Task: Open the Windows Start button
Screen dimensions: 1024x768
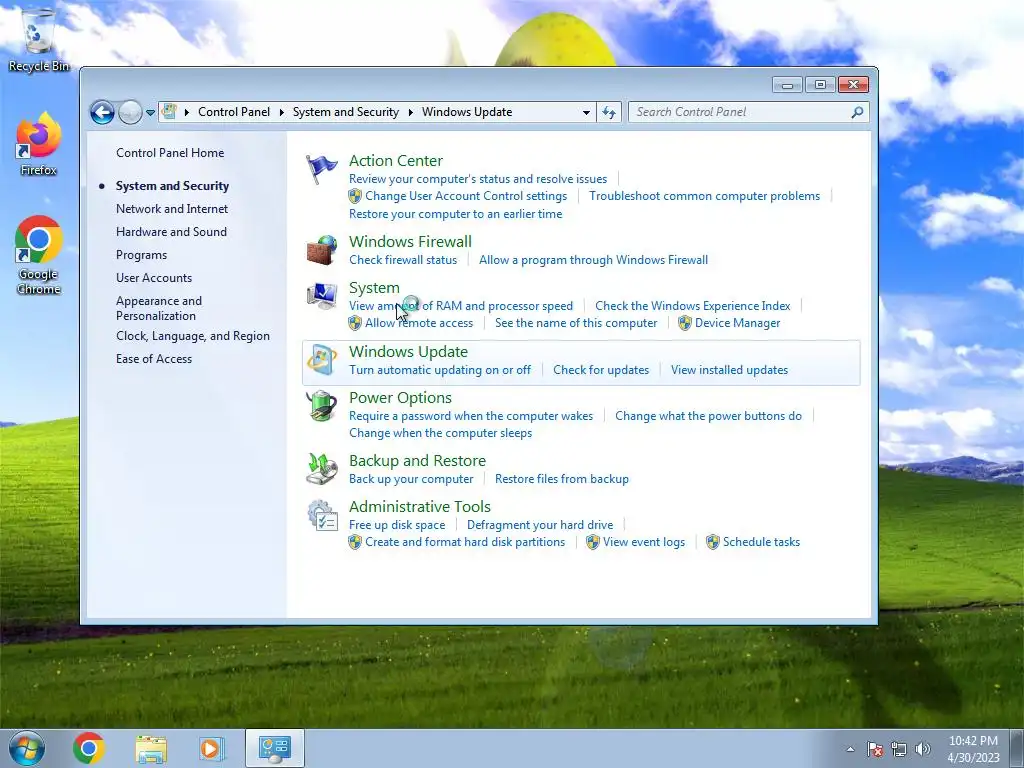Action: (x=27, y=748)
